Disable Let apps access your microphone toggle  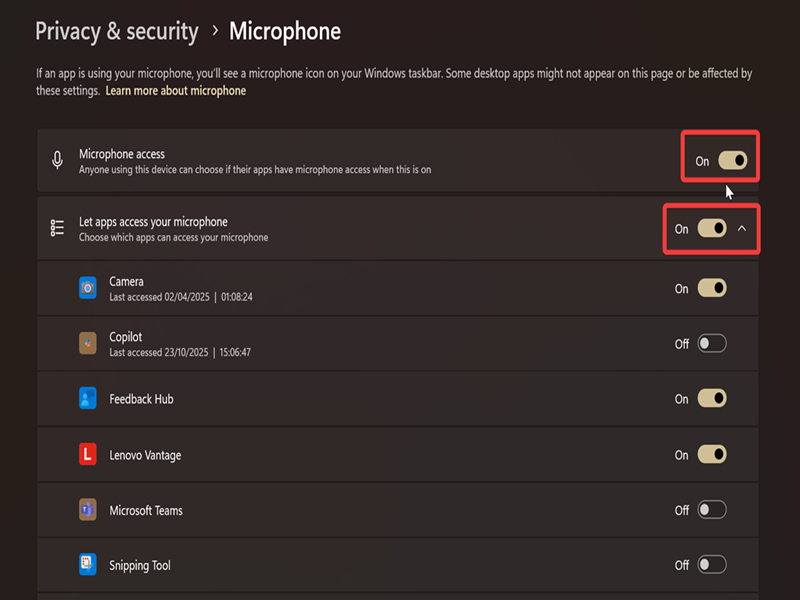click(712, 228)
